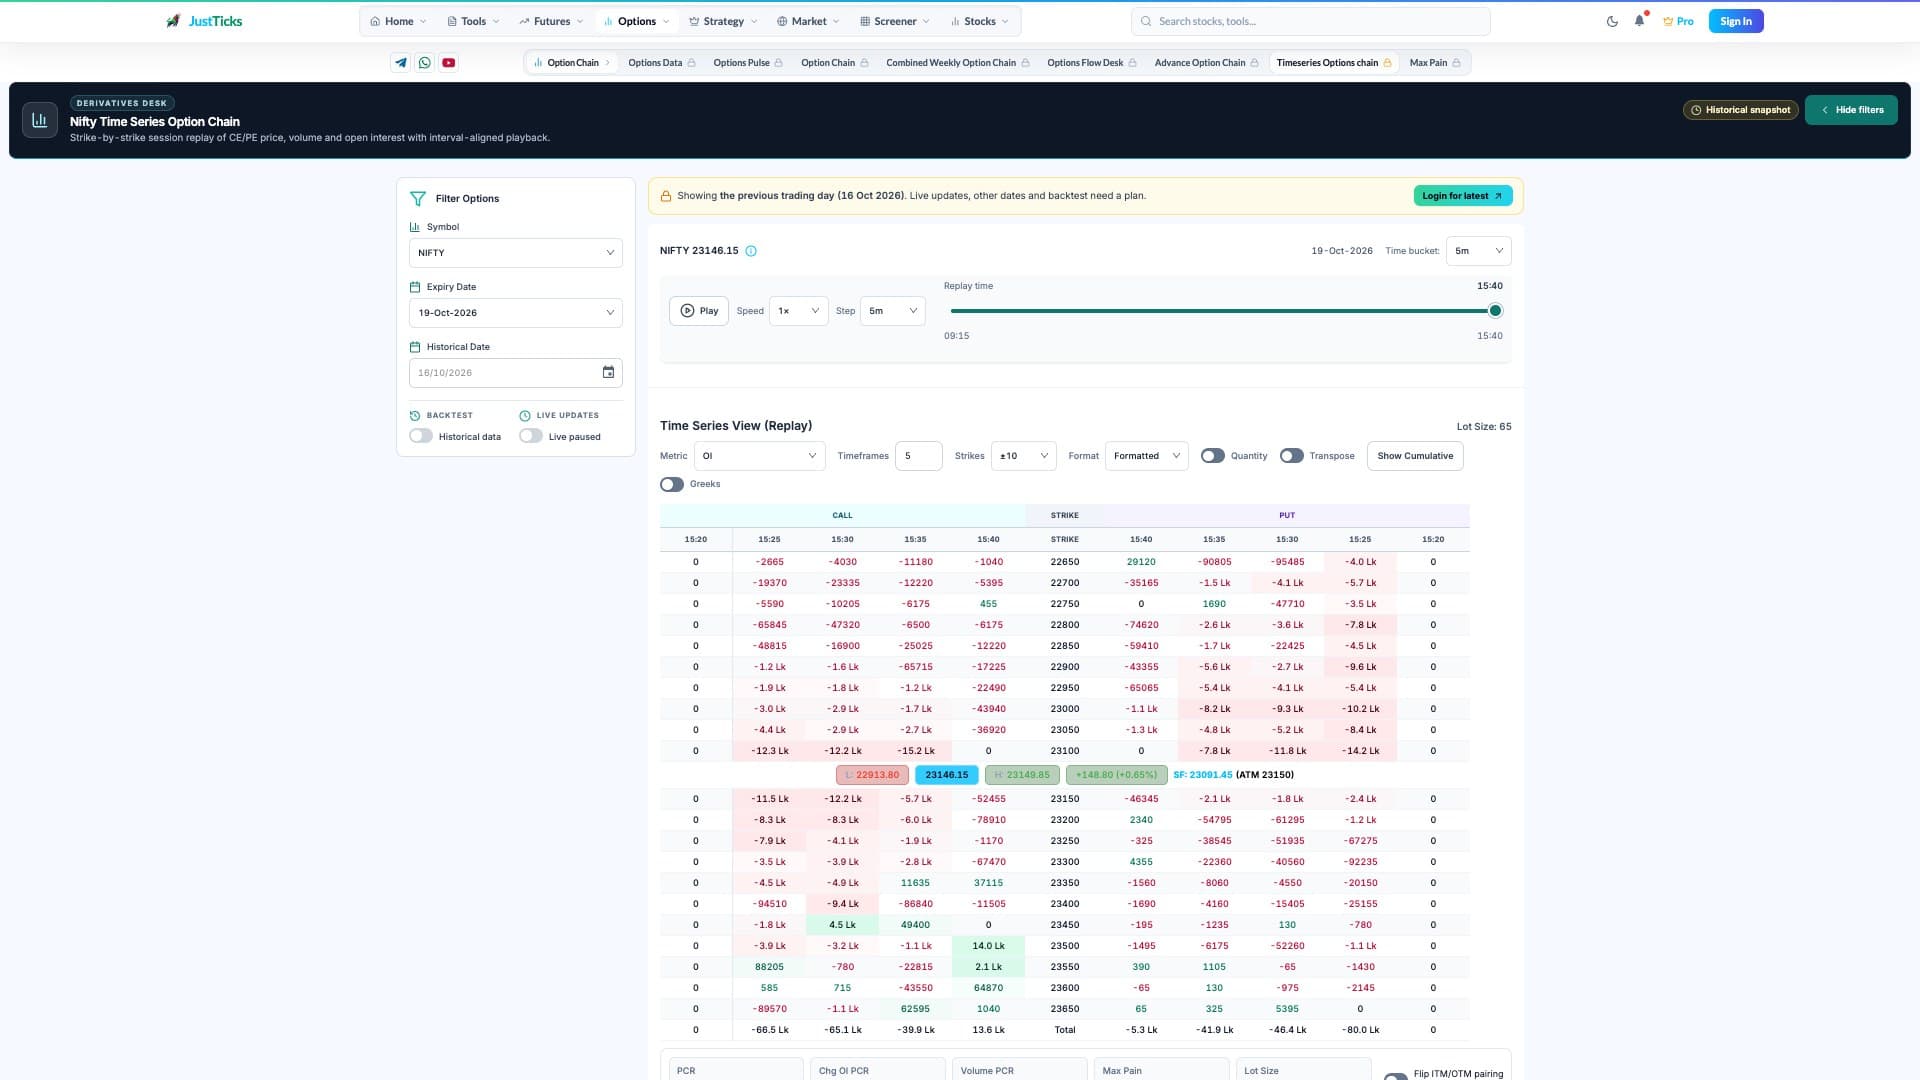The image size is (1920, 1080).
Task: Click the Timeframes number field
Action: pyautogui.click(x=919, y=456)
